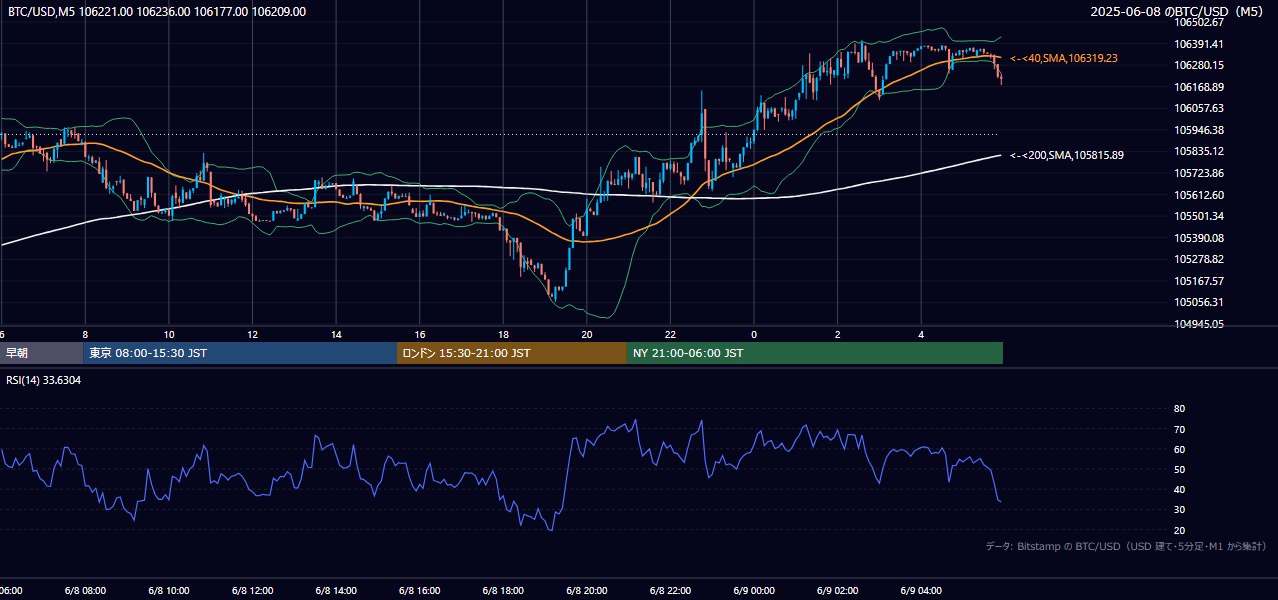The image size is (1278, 600).
Task: Click the Bitstamp data source note
Action: pos(1126,546)
